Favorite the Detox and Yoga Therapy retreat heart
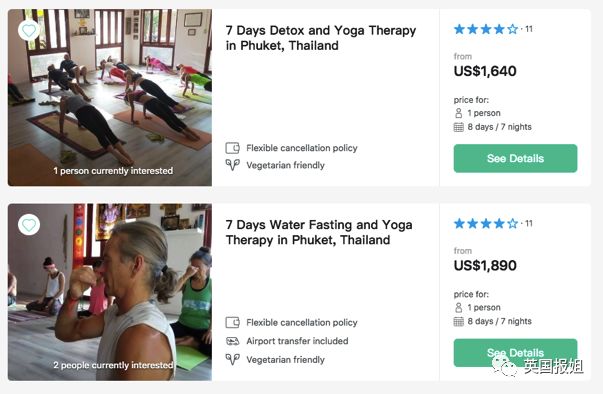603x394 pixels. click(29, 30)
